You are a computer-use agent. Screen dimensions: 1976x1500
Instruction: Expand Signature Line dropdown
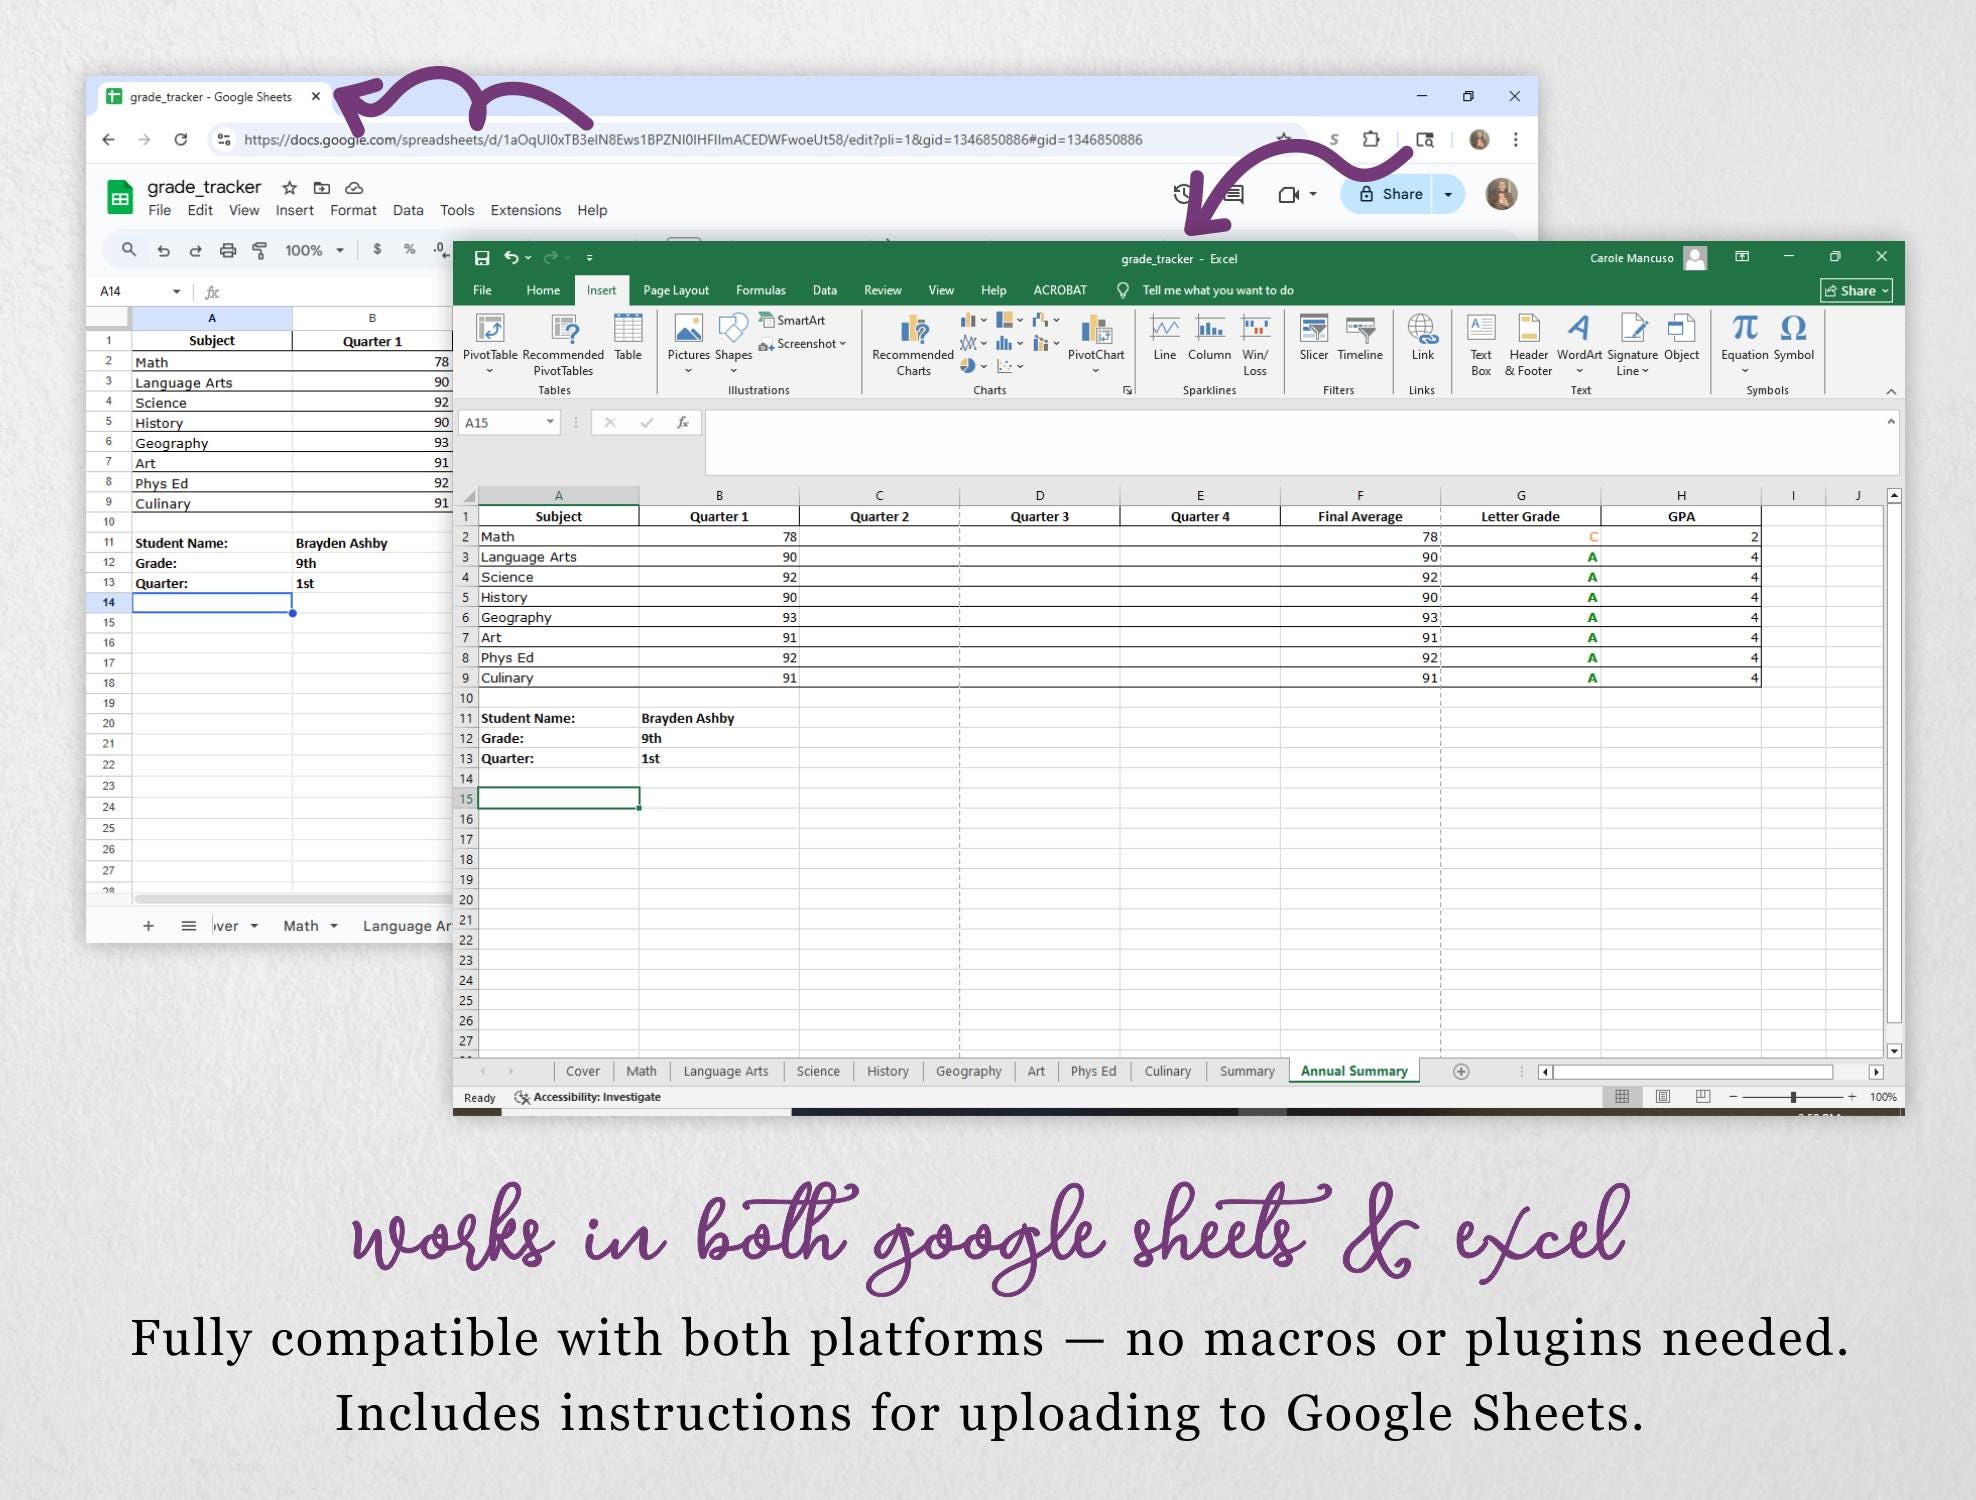tap(1645, 371)
